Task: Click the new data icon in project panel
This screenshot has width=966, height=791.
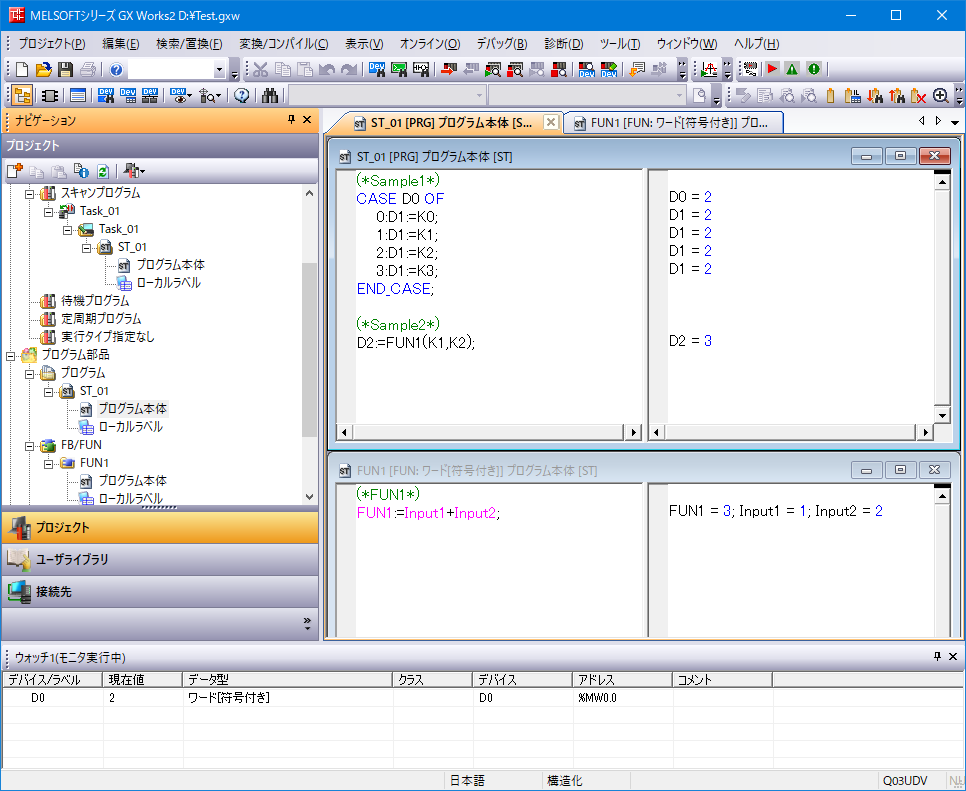Action: pos(15,171)
